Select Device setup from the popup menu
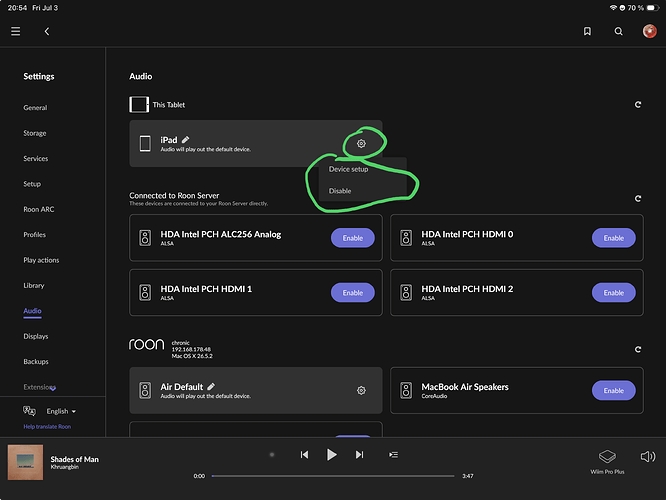This screenshot has width=666, height=500. tap(348, 169)
